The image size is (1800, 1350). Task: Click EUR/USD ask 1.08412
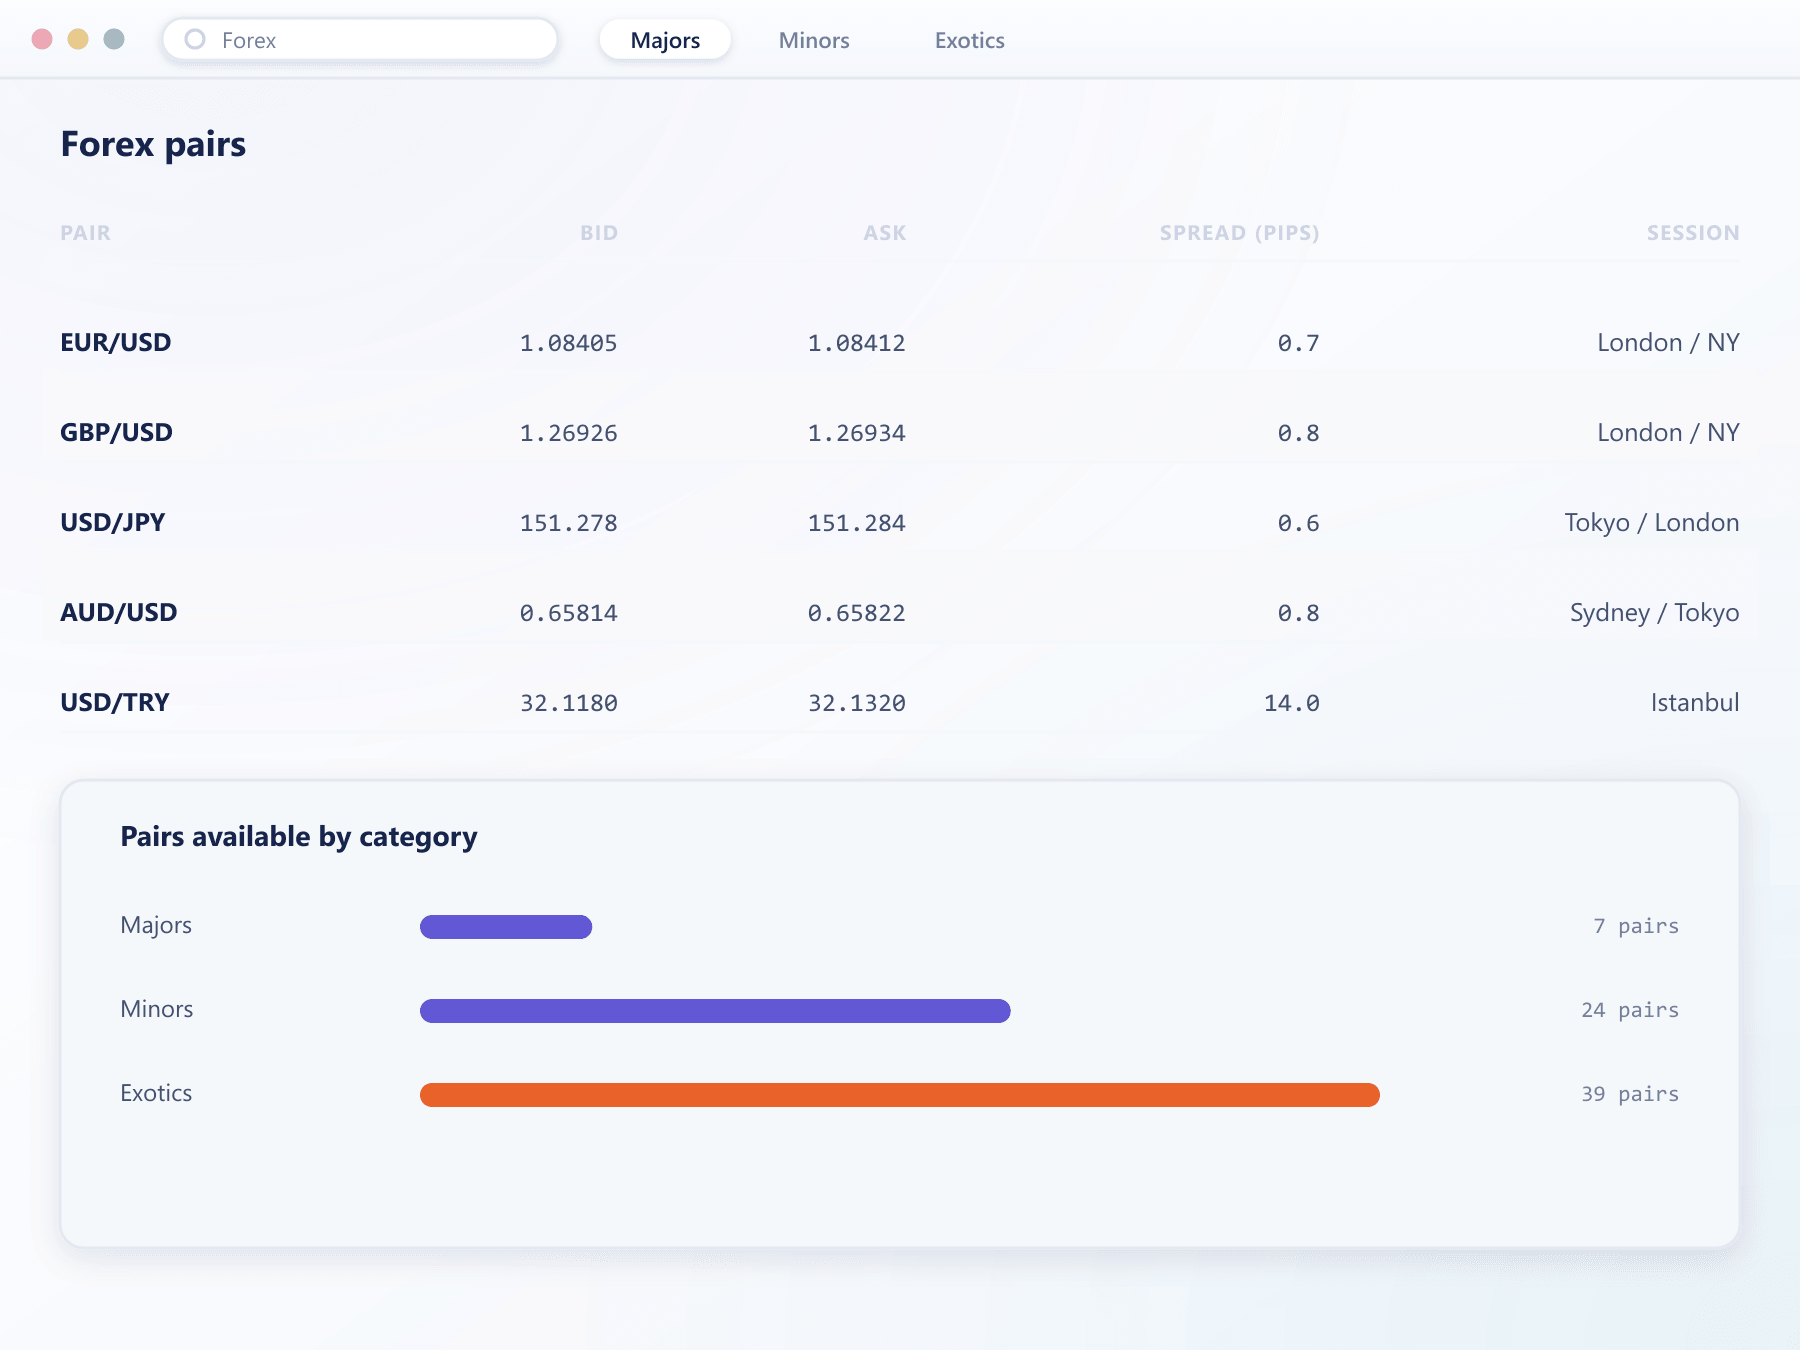point(856,343)
